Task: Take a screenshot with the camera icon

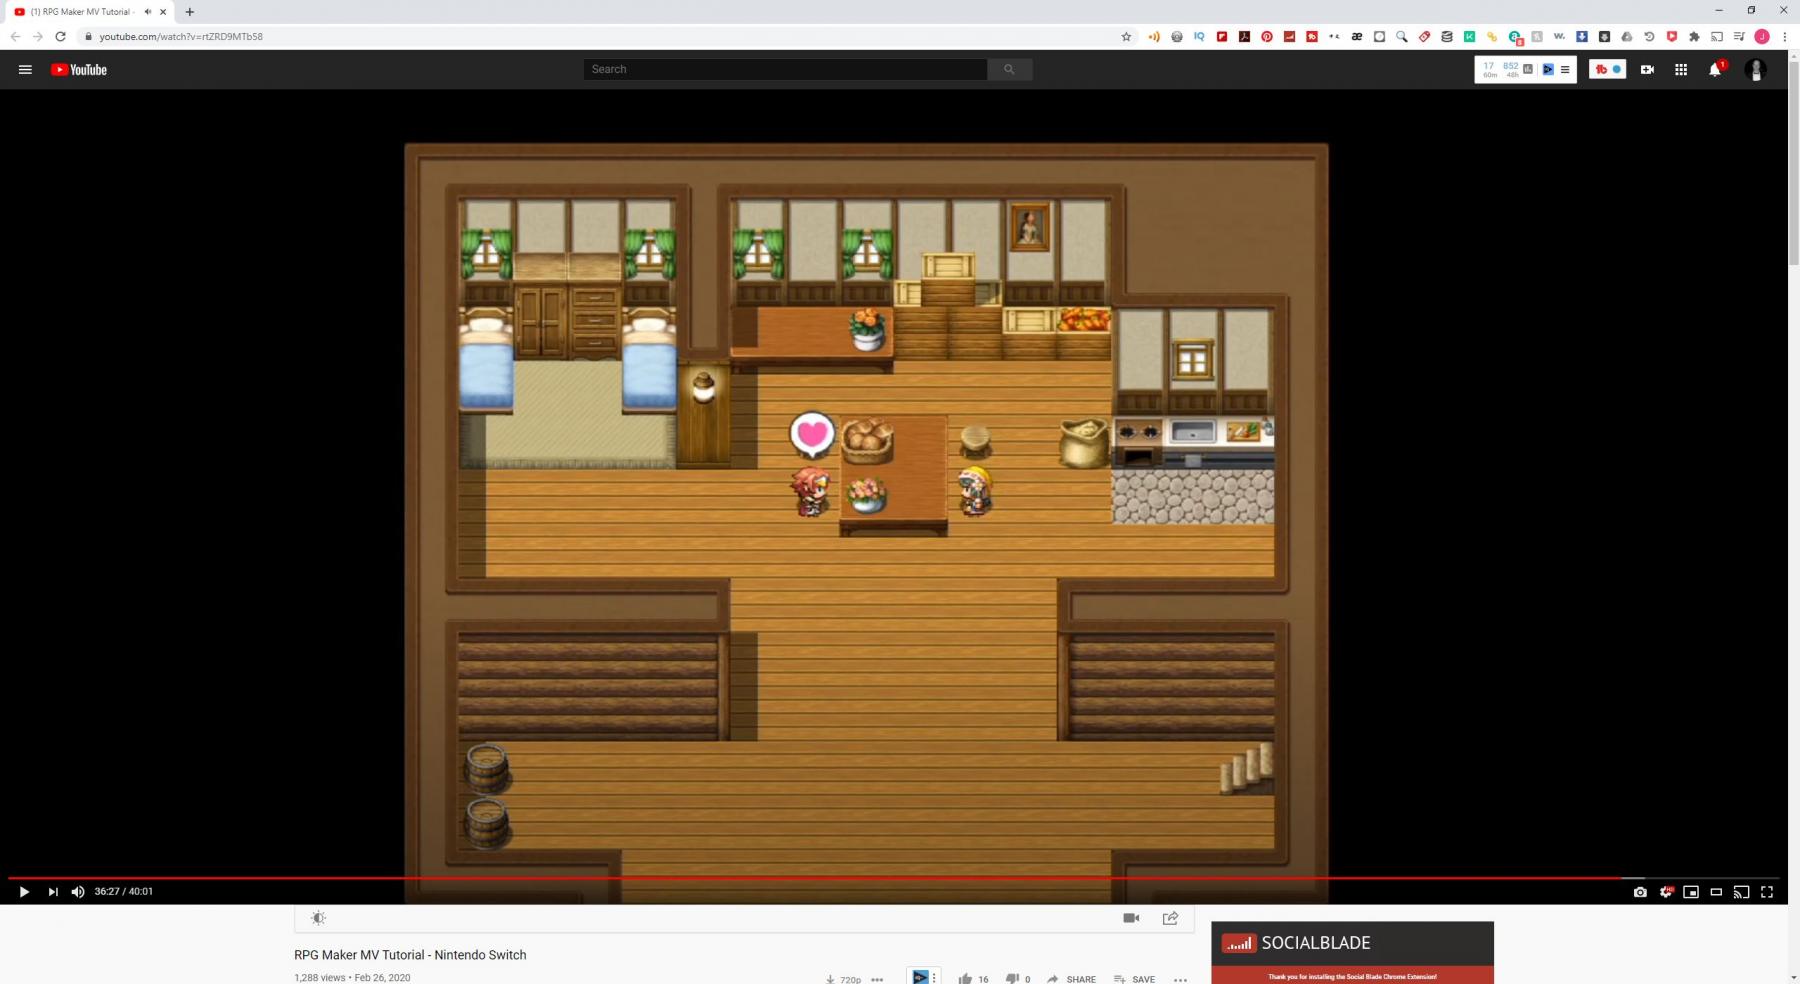Action: 1640,892
